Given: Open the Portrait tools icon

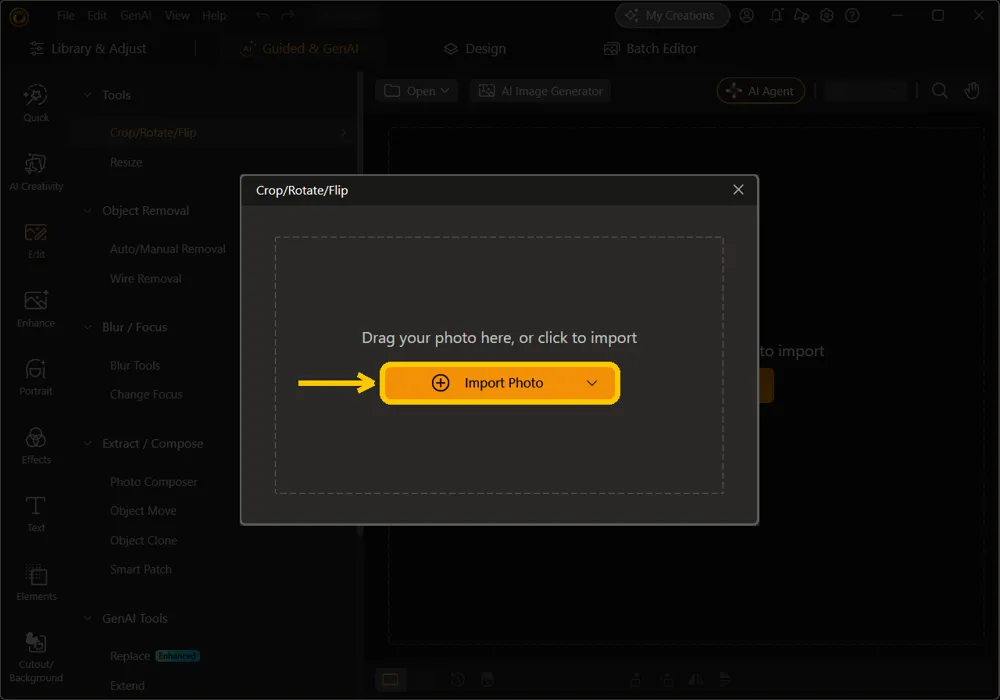Looking at the screenshot, I should click(x=36, y=377).
